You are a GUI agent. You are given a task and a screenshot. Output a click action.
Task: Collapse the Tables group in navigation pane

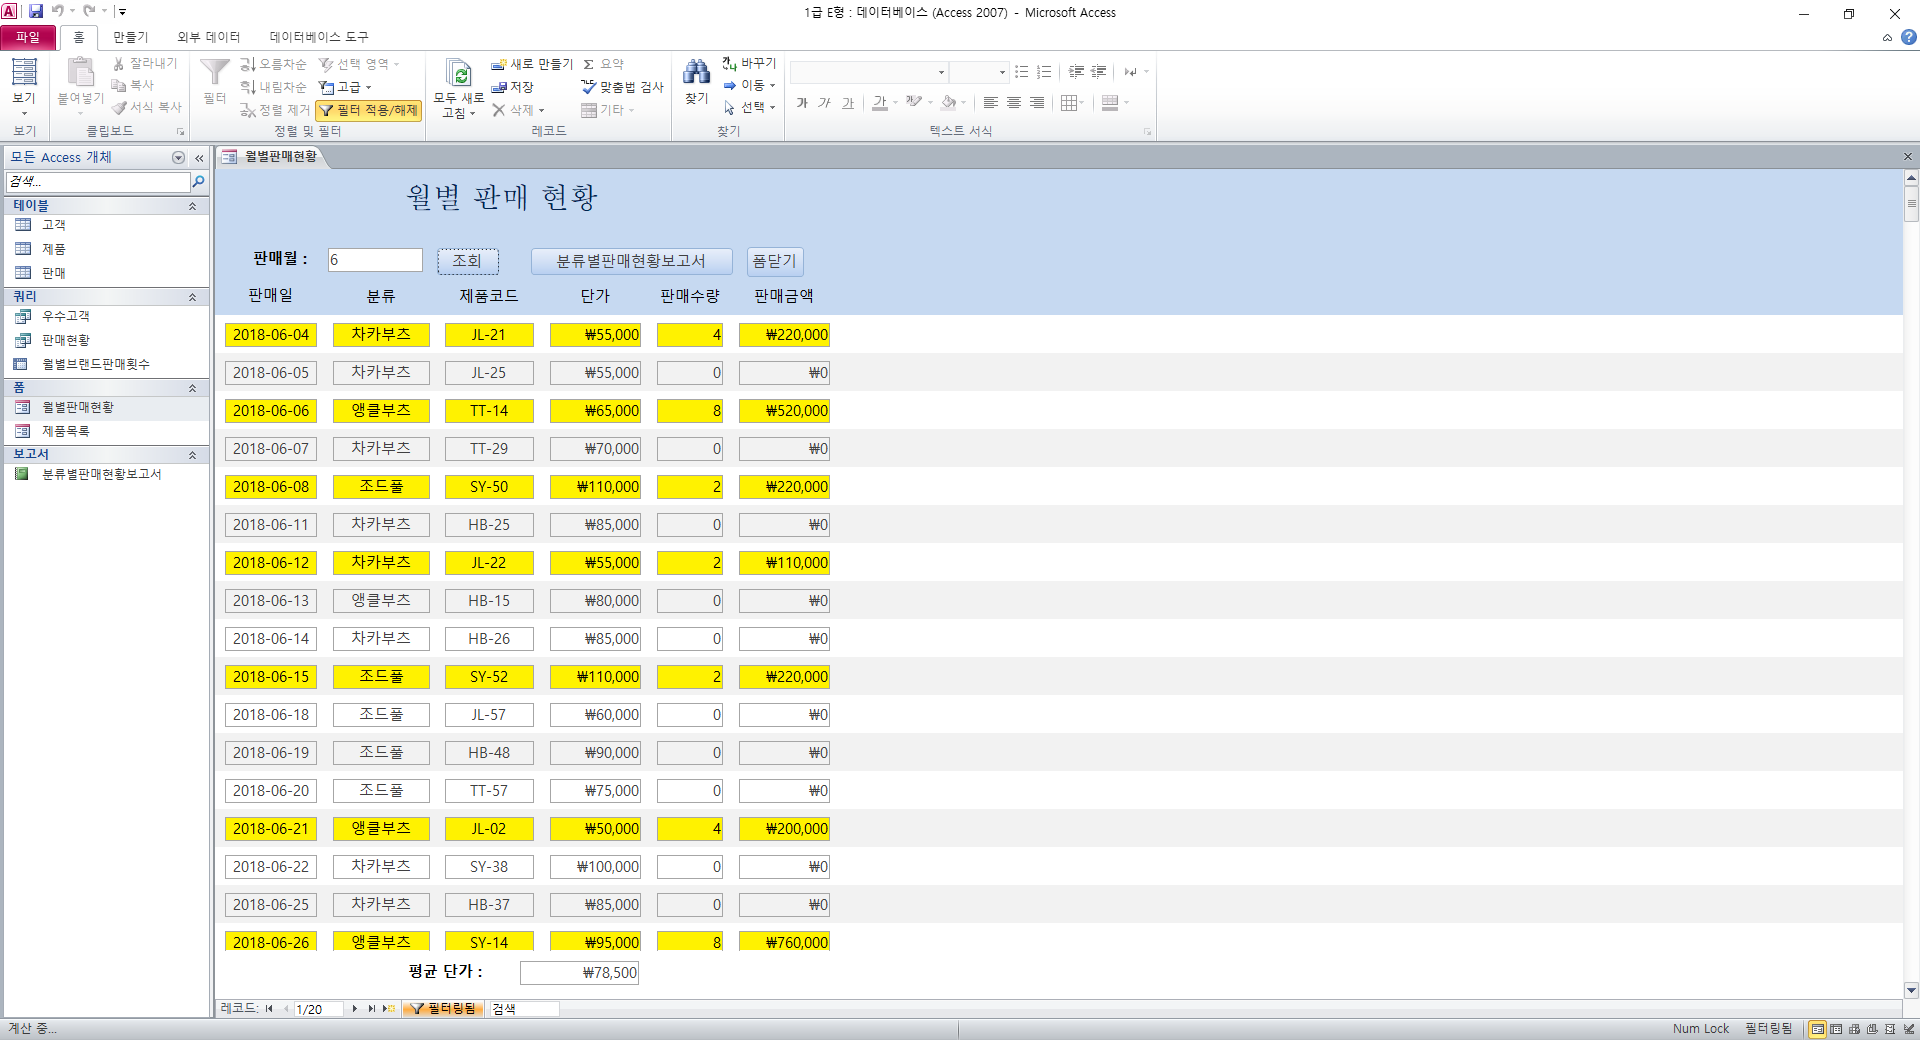point(192,206)
